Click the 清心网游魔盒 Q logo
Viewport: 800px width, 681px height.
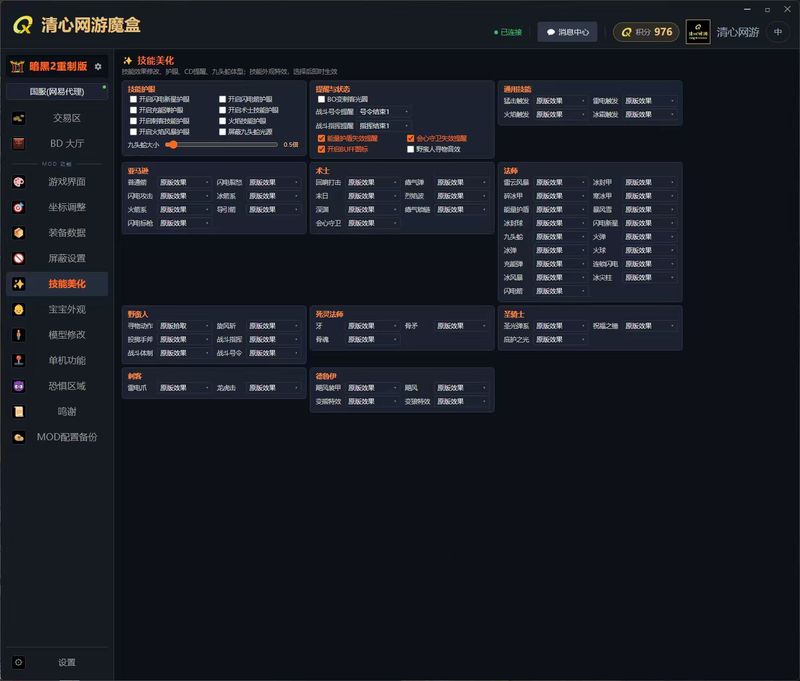(x=22, y=25)
